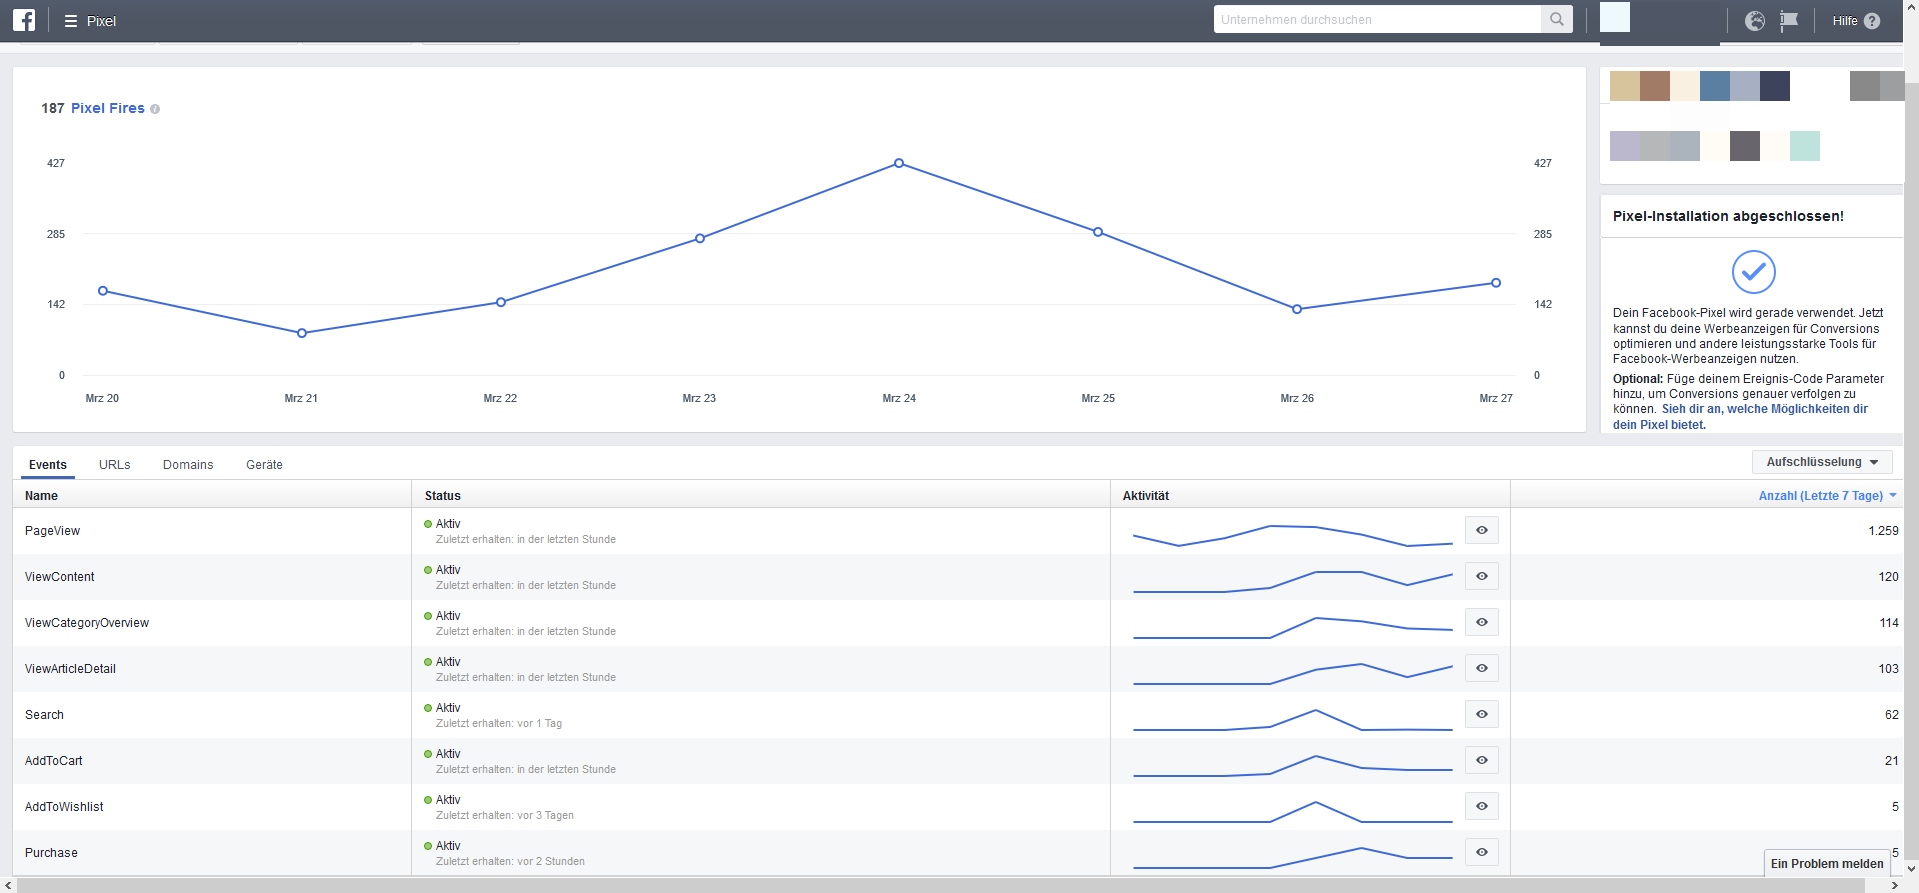The height and width of the screenshot is (893, 1919).
Task: Toggle ViewArticleDetail activity eye button
Action: click(x=1482, y=668)
